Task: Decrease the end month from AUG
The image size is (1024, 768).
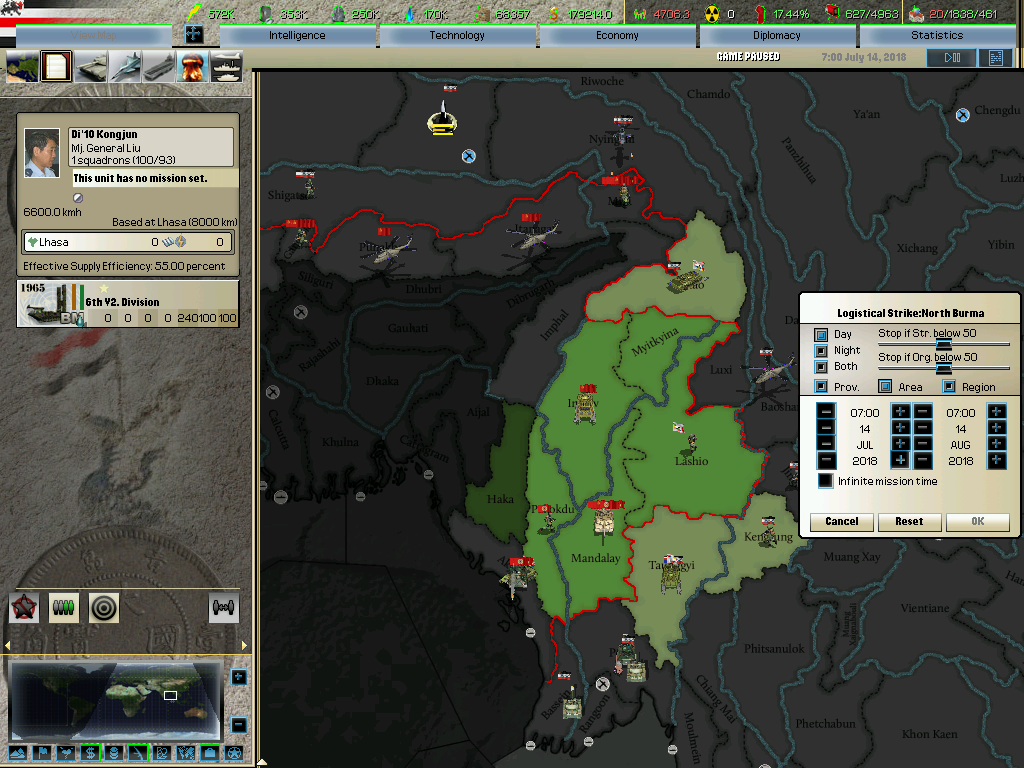Action: [923, 444]
